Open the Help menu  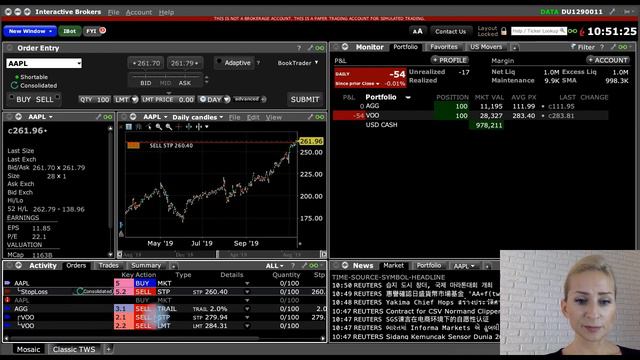pyautogui.click(x=166, y=12)
